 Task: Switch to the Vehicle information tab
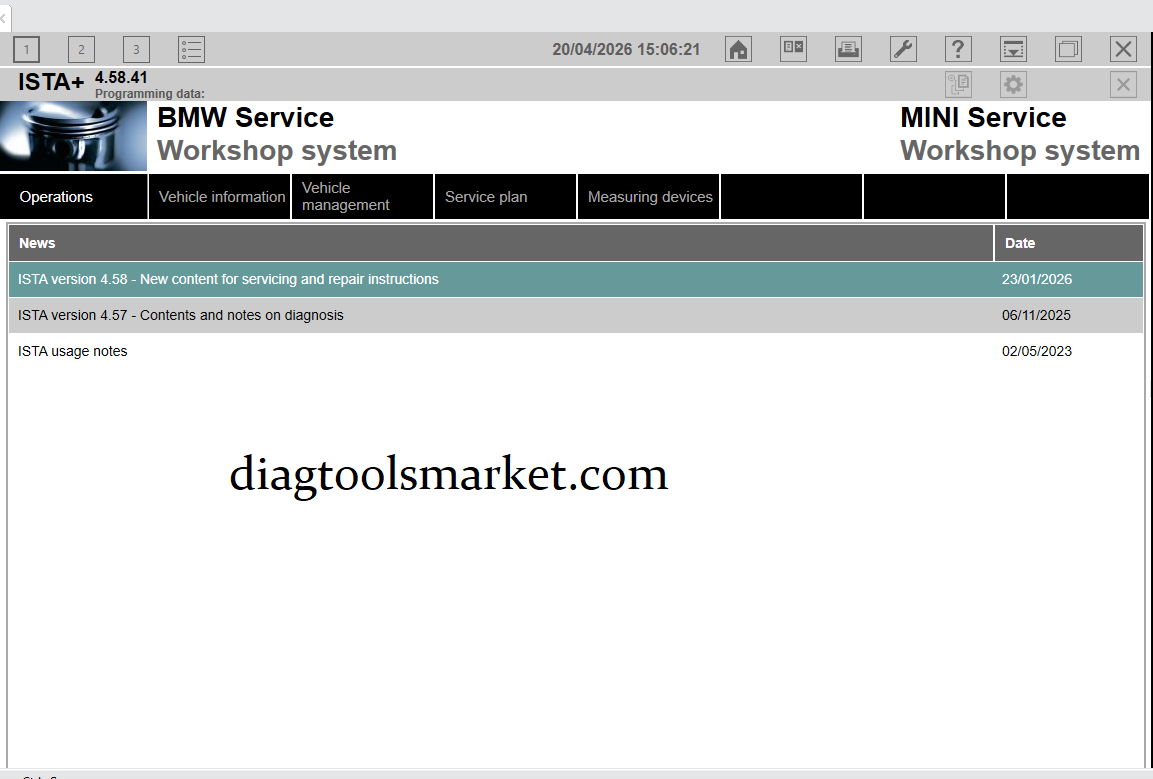click(221, 197)
